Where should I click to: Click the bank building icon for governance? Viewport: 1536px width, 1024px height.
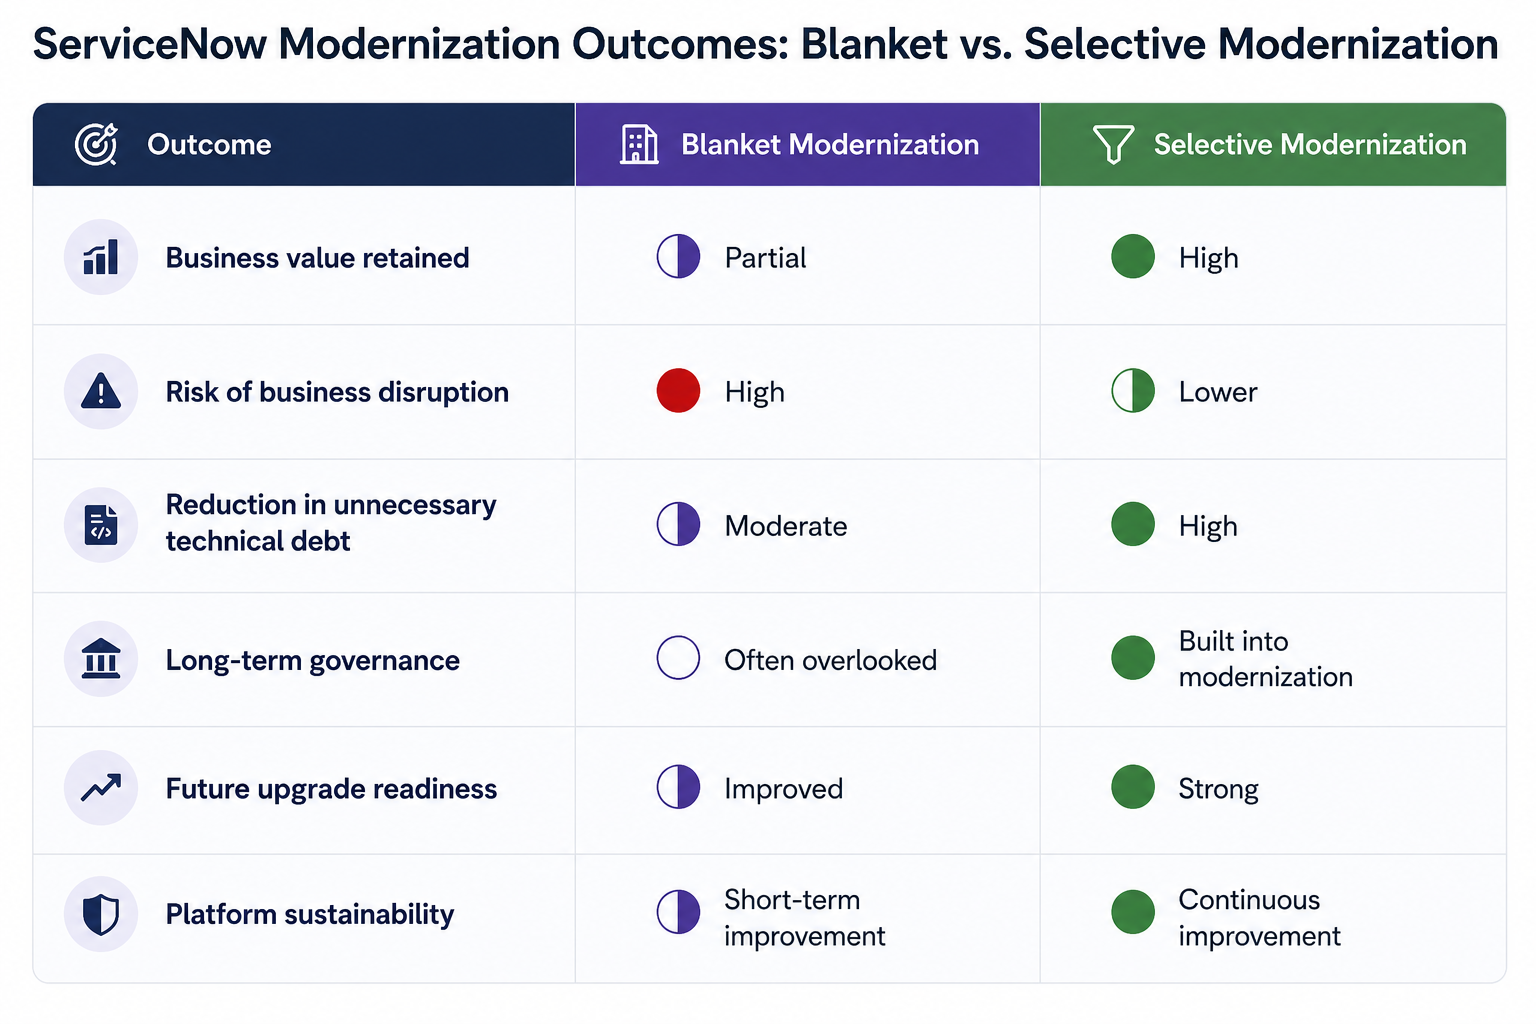(x=101, y=659)
